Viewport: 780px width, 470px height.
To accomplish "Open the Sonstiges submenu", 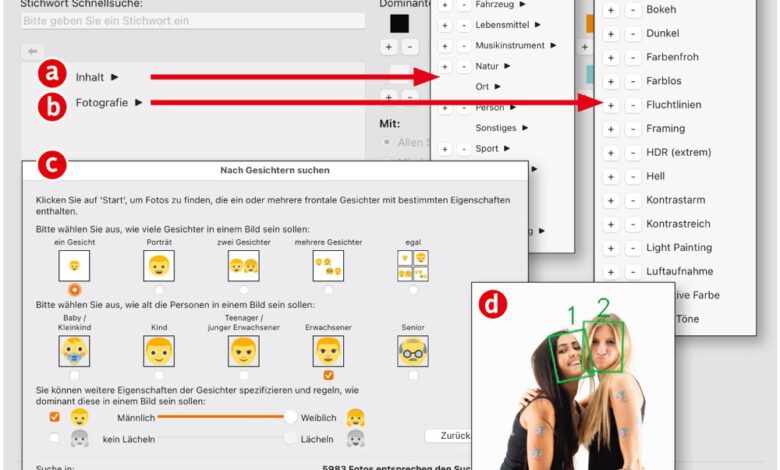I will tap(501, 128).
